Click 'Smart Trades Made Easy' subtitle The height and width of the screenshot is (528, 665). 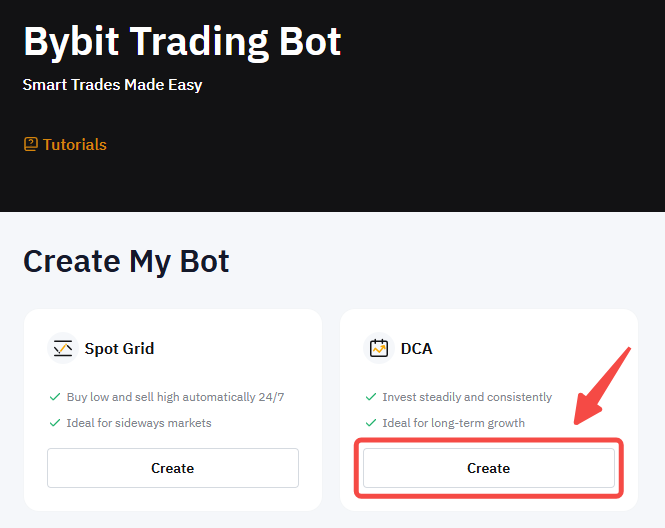112,85
